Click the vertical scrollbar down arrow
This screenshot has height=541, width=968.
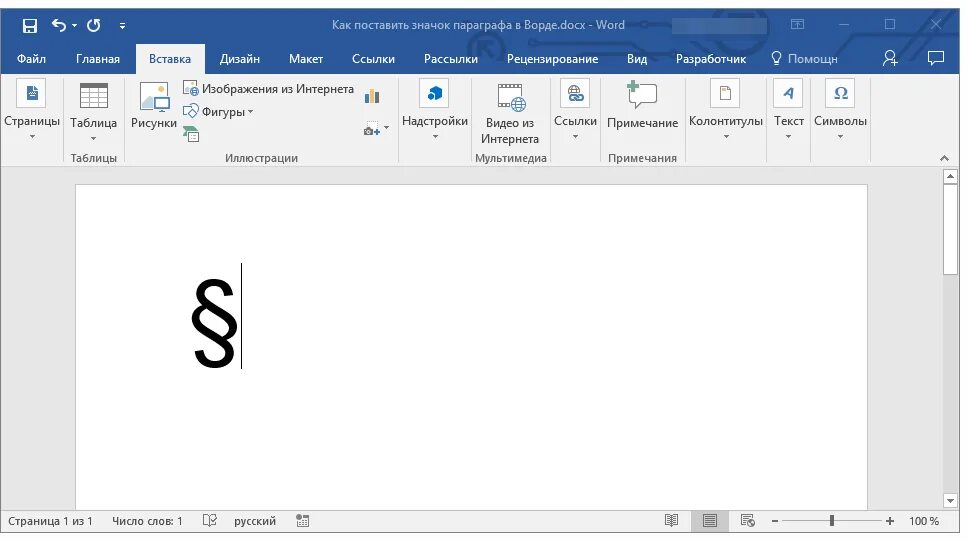tap(950, 500)
